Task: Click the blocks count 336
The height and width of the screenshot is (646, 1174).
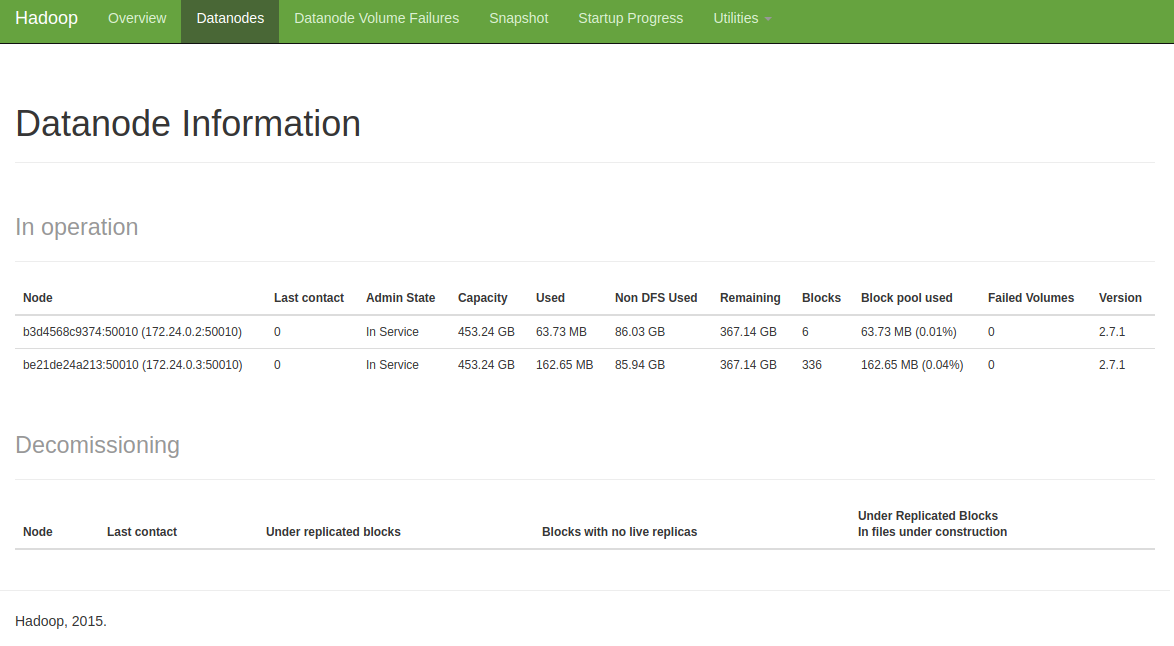Action: point(812,365)
